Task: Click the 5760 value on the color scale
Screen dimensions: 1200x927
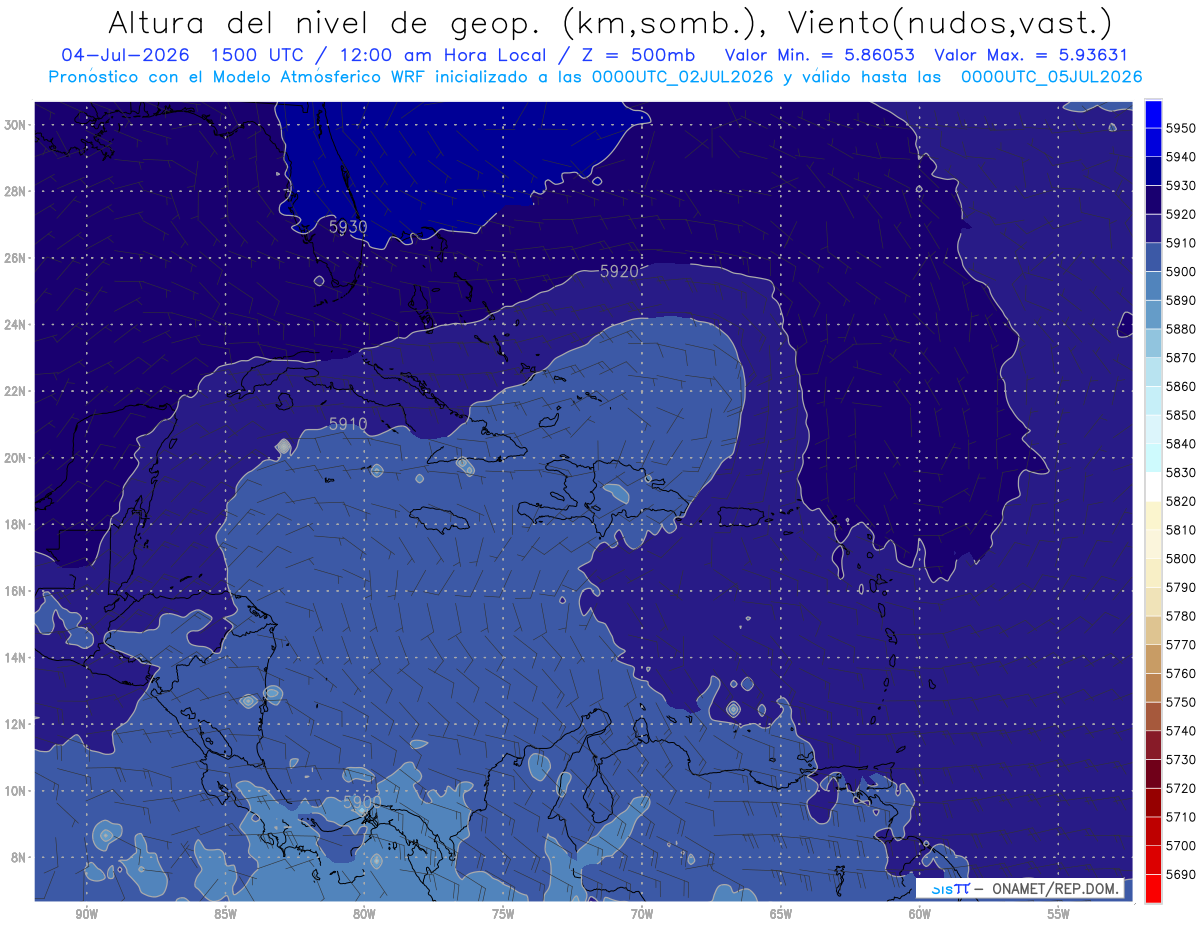Action: point(1181,674)
